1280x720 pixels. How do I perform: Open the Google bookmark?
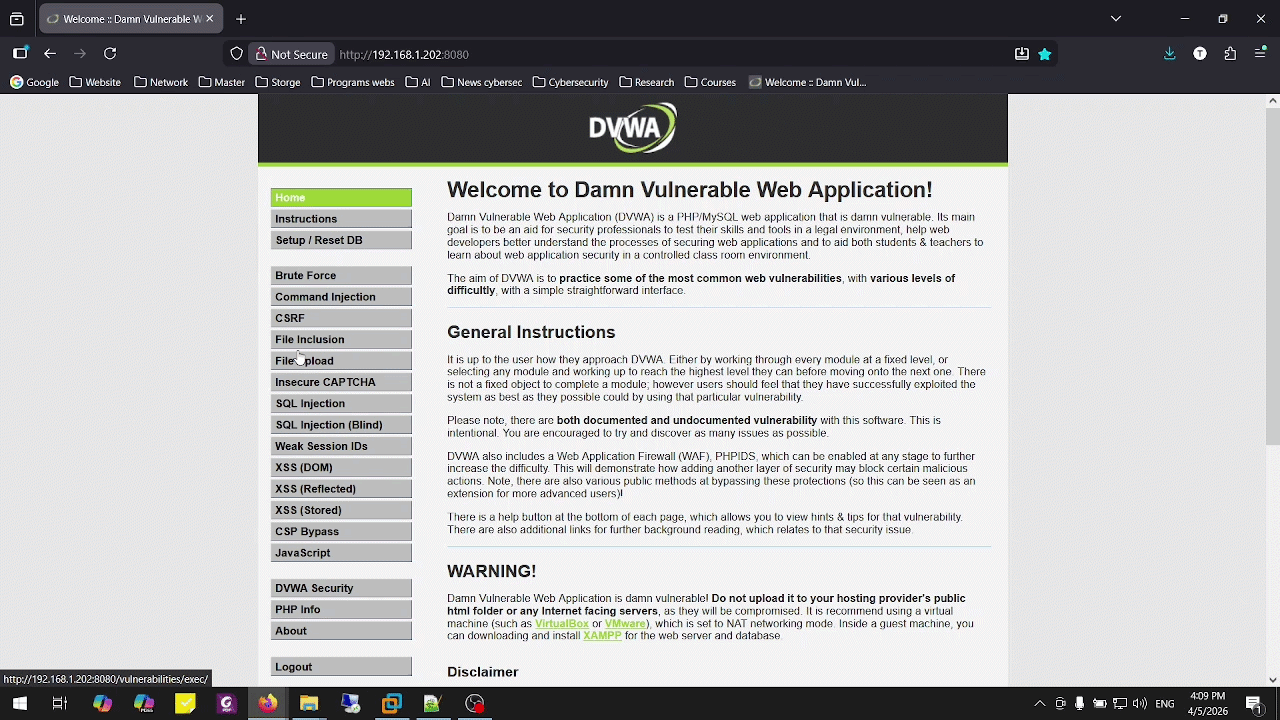pos(35,82)
